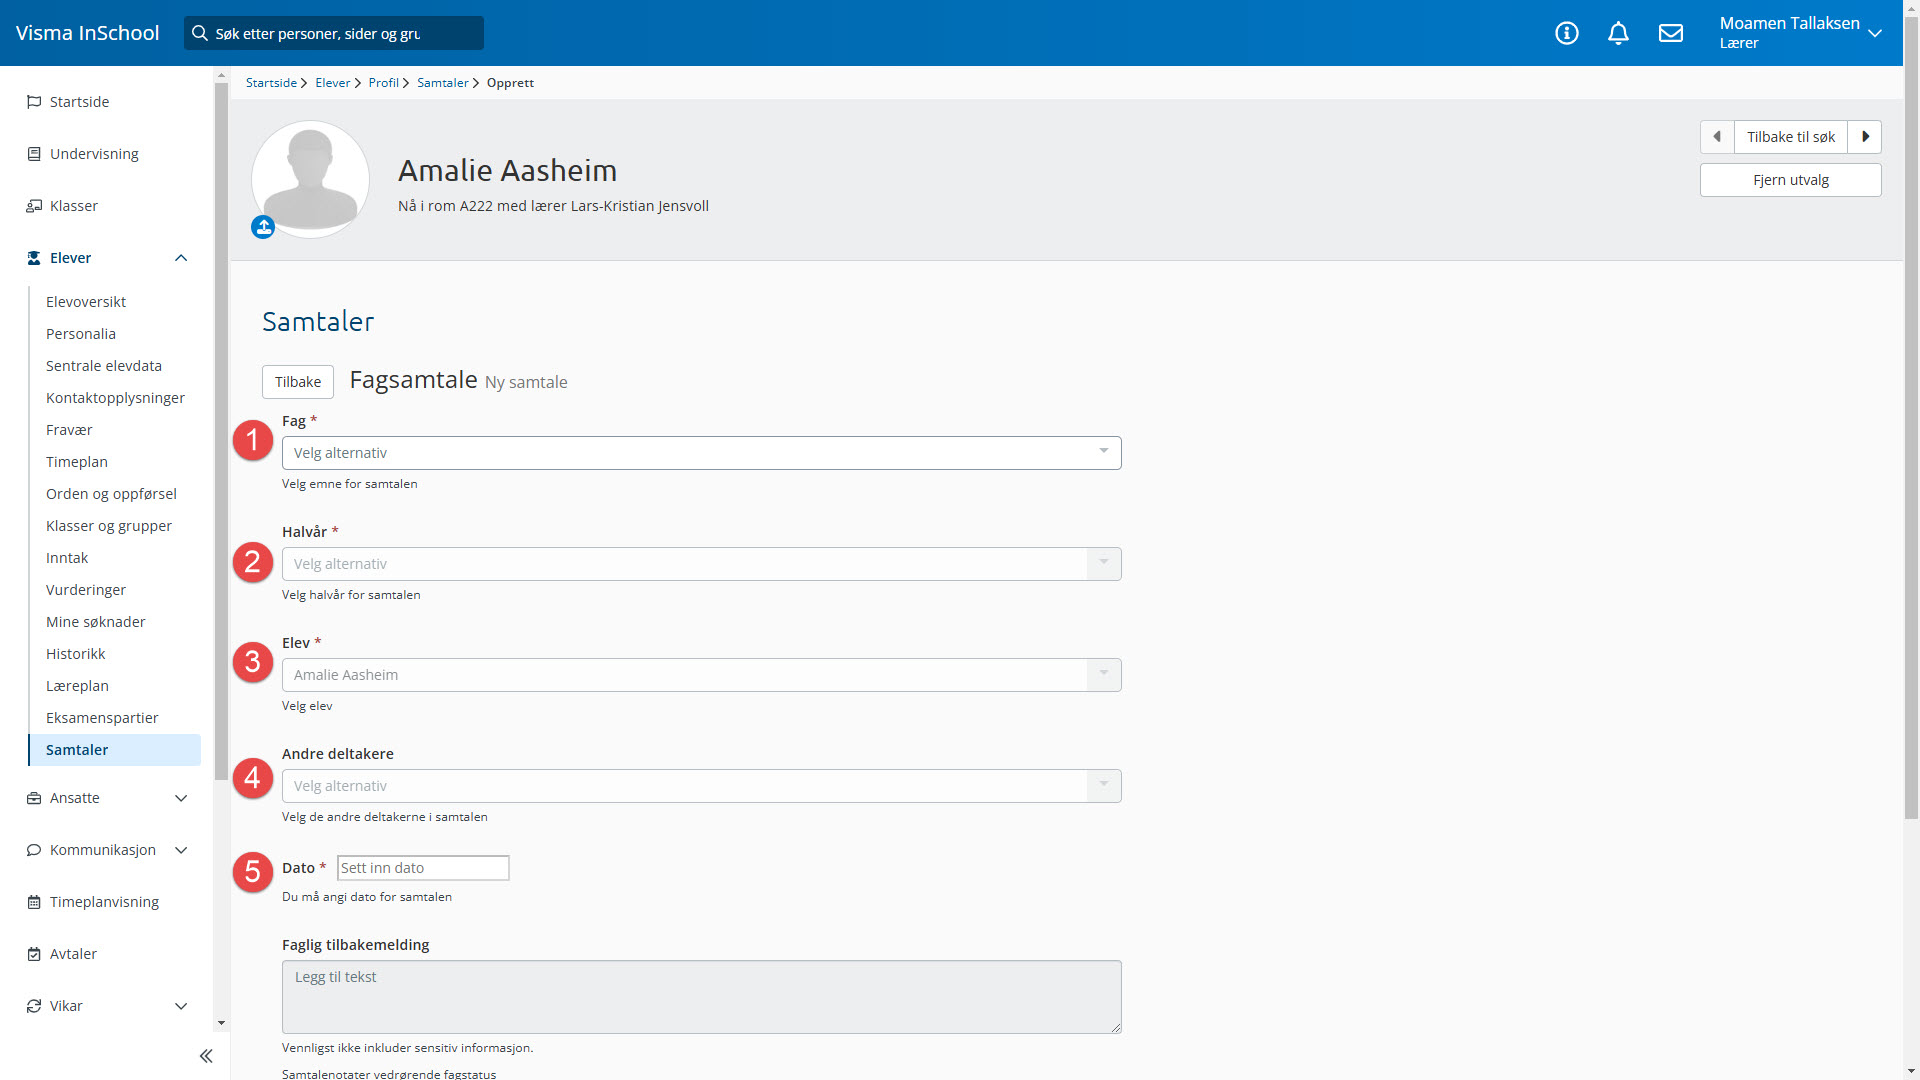This screenshot has height=1080, width=1920.
Task: Go to previous student arrow
Action: point(1717,137)
